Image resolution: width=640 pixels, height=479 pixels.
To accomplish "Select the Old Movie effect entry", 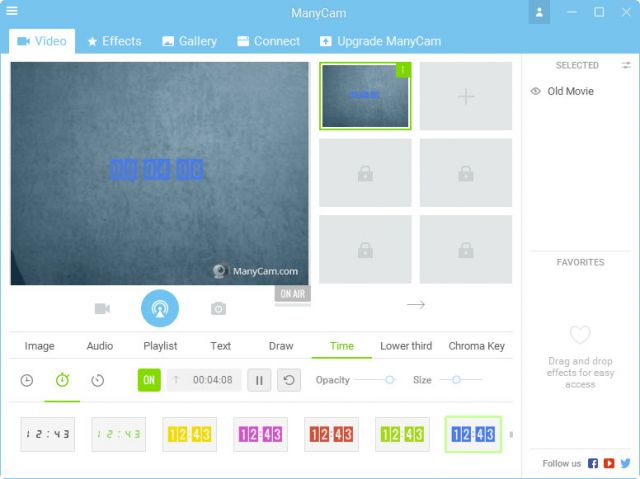I will (x=570, y=91).
